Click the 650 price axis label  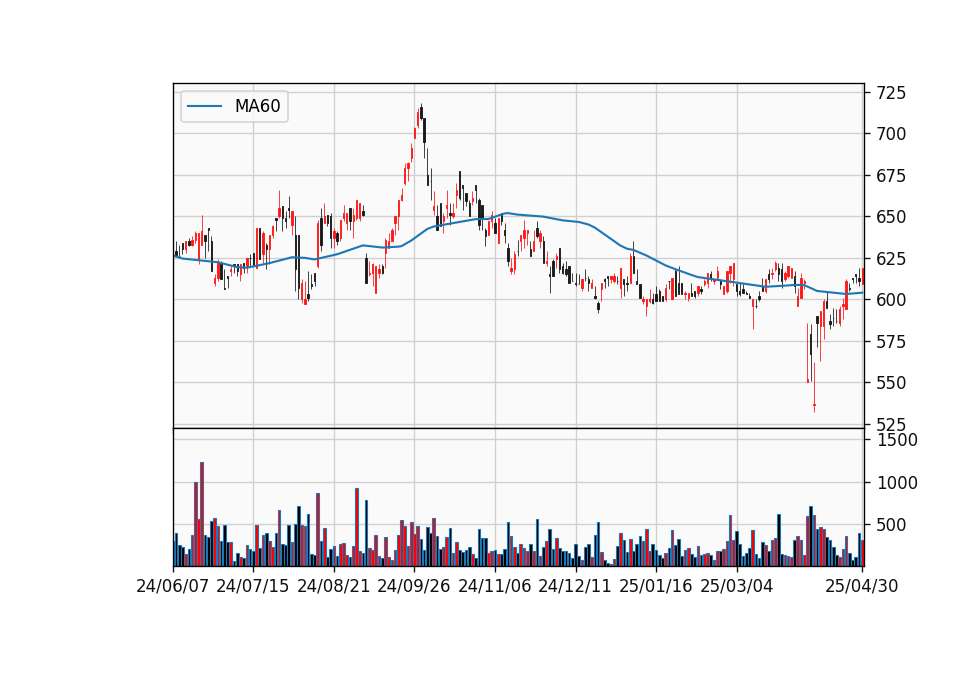[891, 217]
